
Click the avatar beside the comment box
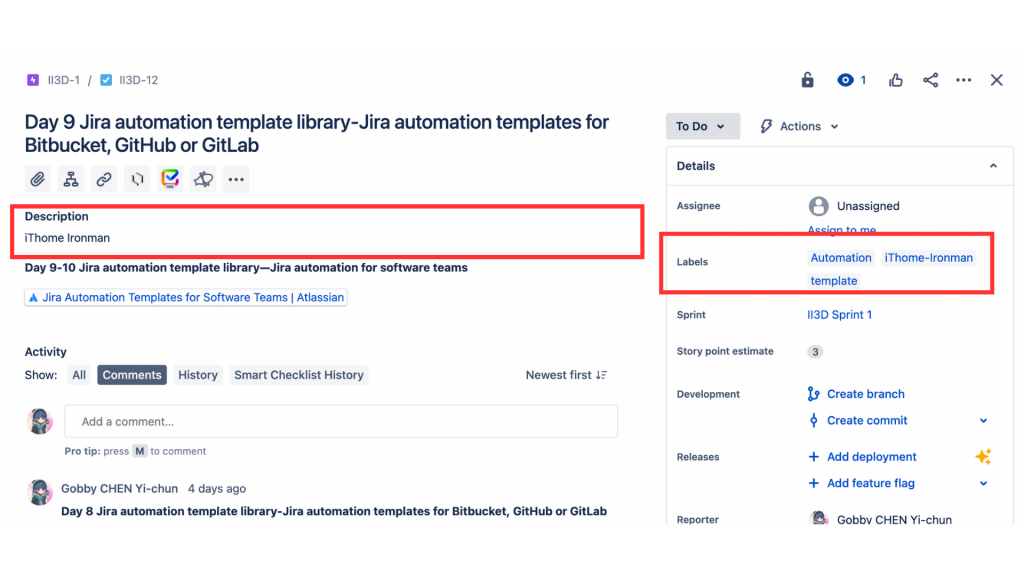tap(40, 421)
